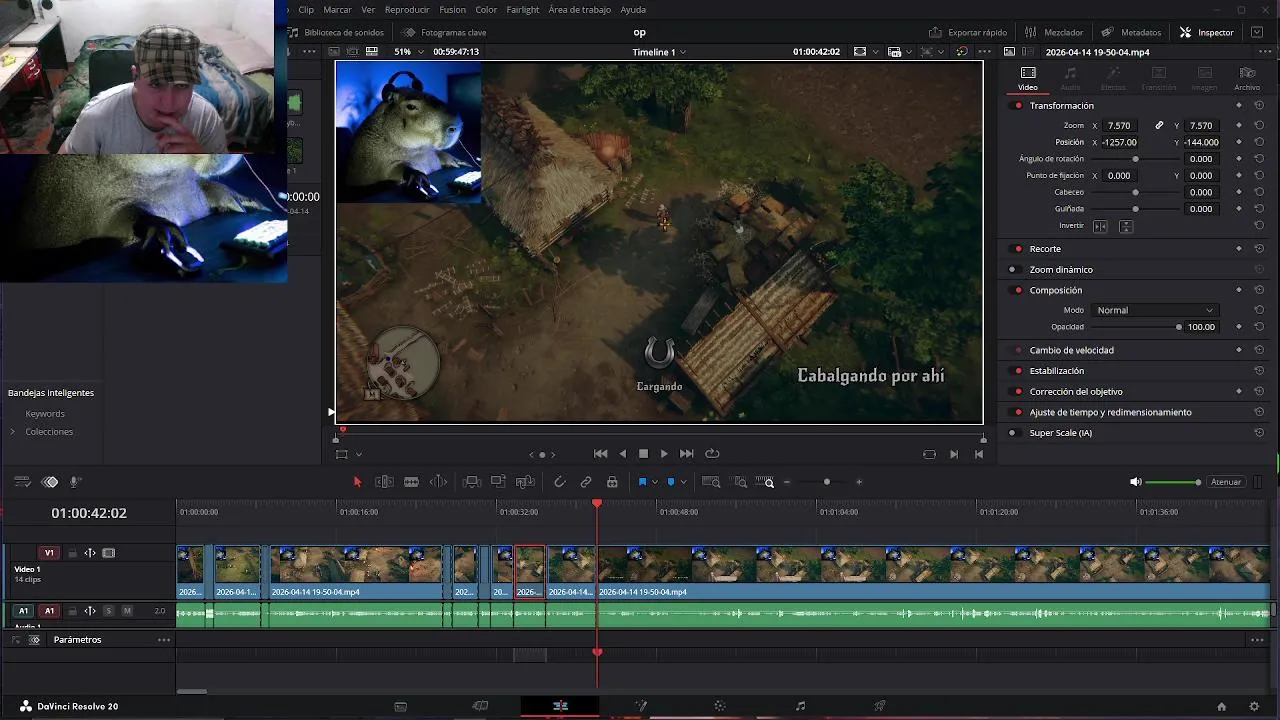Adjust the Ángulo de rotación slider
The height and width of the screenshot is (720, 1280).
point(1136,159)
